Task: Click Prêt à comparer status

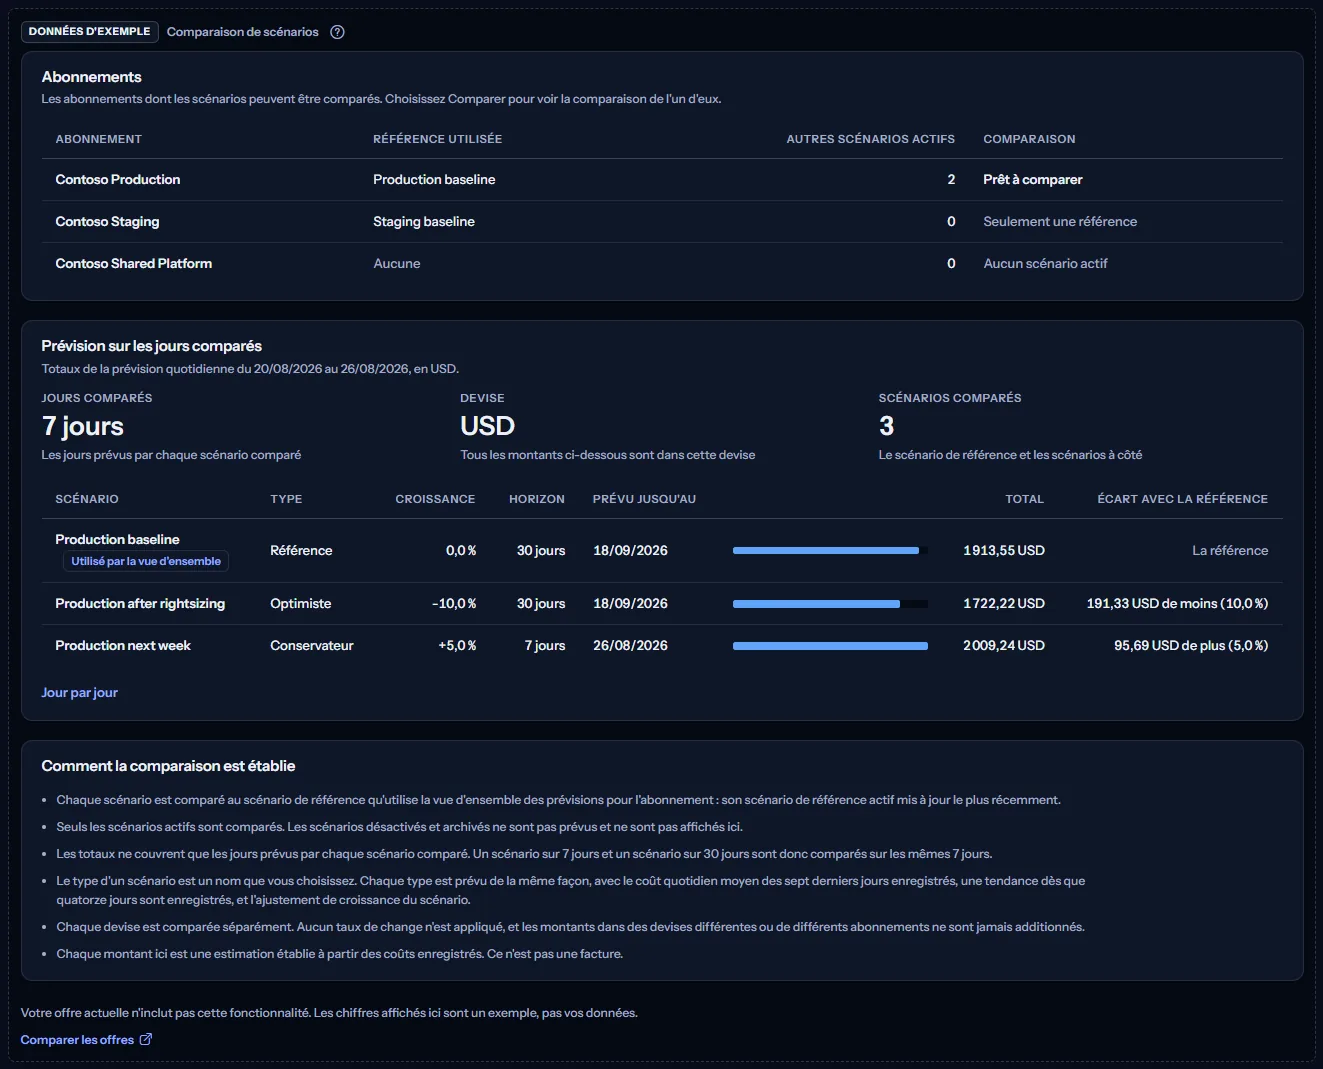Action: click(1033, 180)
